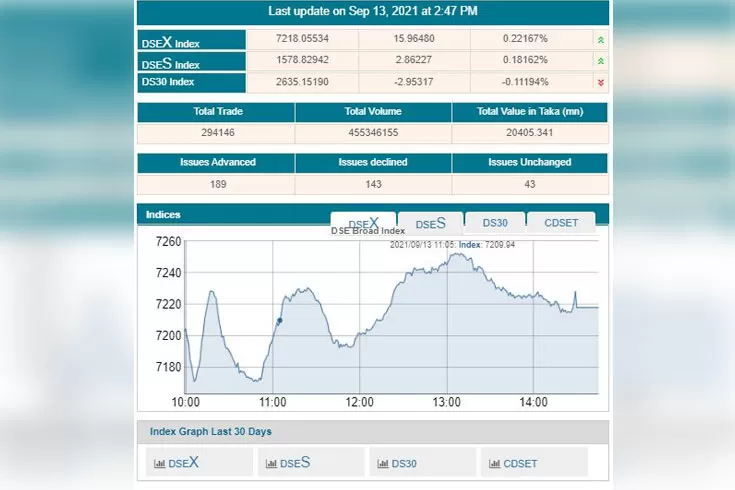Click the chart icon beside DSEX 30-day link
The image size is (735, 490).
point(159,464)
